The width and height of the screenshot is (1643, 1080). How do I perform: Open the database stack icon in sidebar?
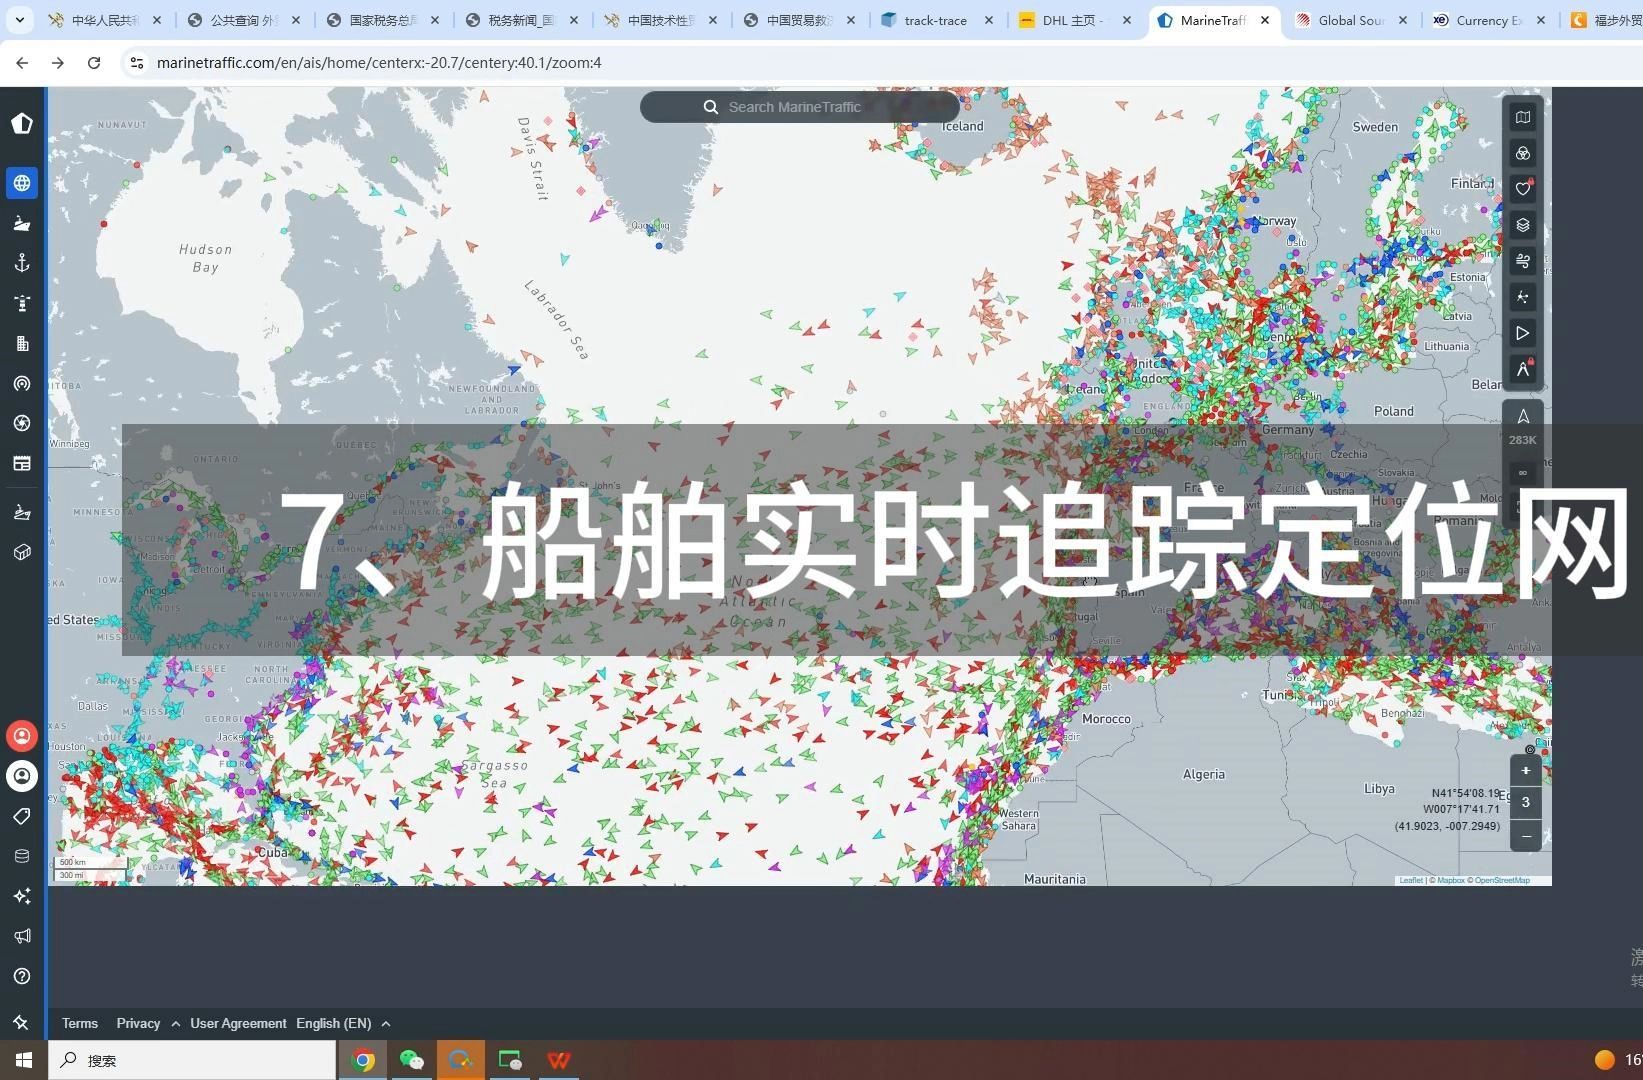(x=22, y=856)
